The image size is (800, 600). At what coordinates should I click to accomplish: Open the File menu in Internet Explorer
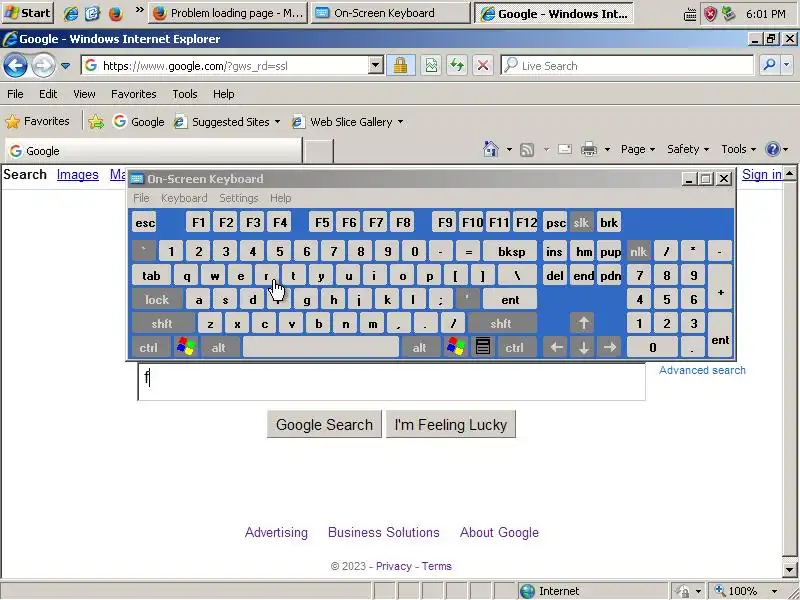pos(15,94)
